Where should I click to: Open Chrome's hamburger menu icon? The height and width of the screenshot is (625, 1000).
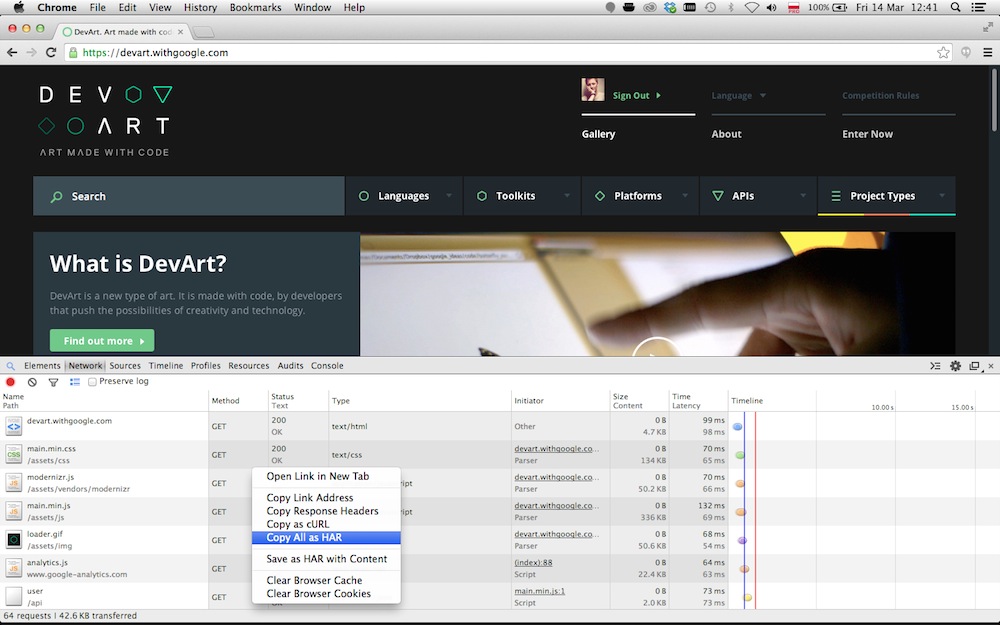(x=987, y=52)
